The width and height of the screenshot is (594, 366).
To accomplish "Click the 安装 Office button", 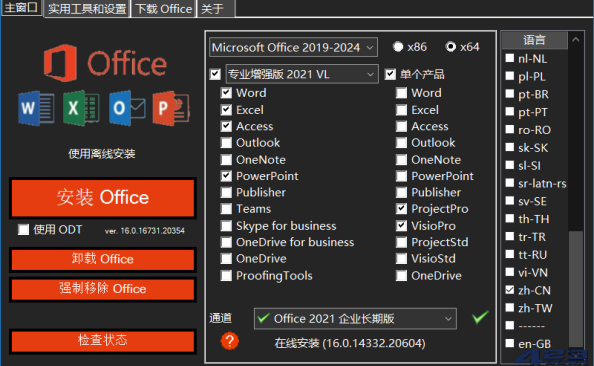I will coord(103,198).
